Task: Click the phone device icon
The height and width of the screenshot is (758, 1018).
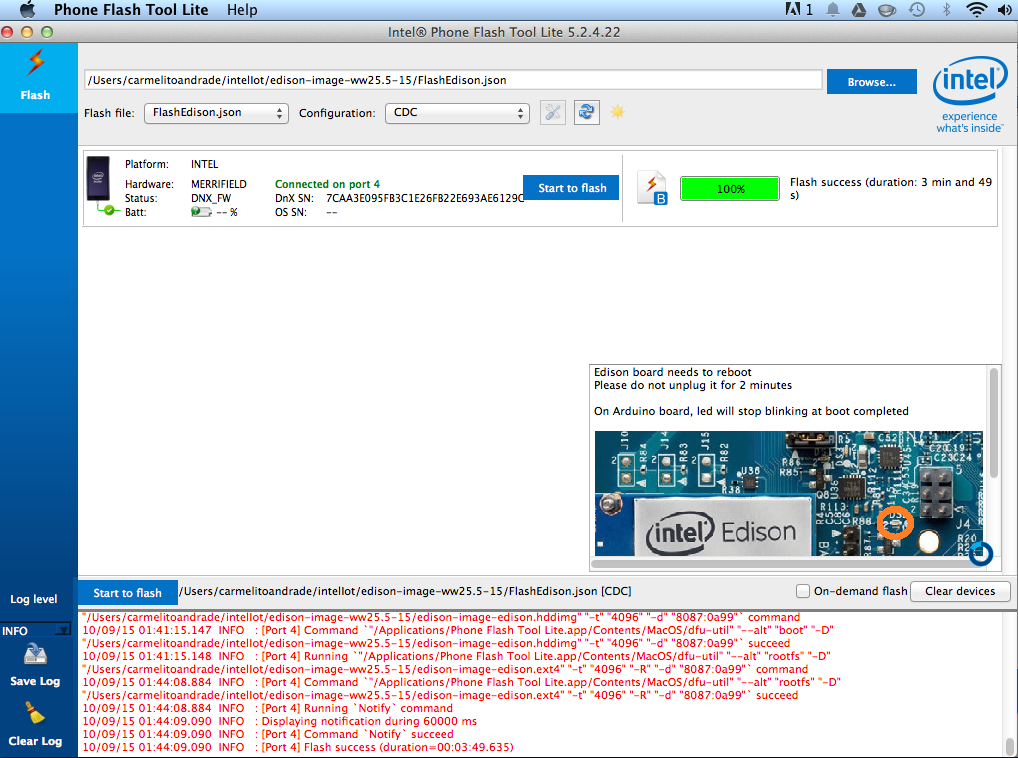Action: (99, 180)
